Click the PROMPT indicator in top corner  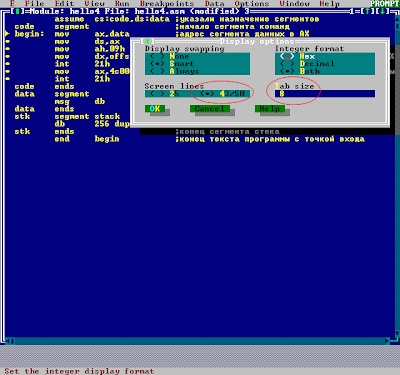[x=385, y=4]
